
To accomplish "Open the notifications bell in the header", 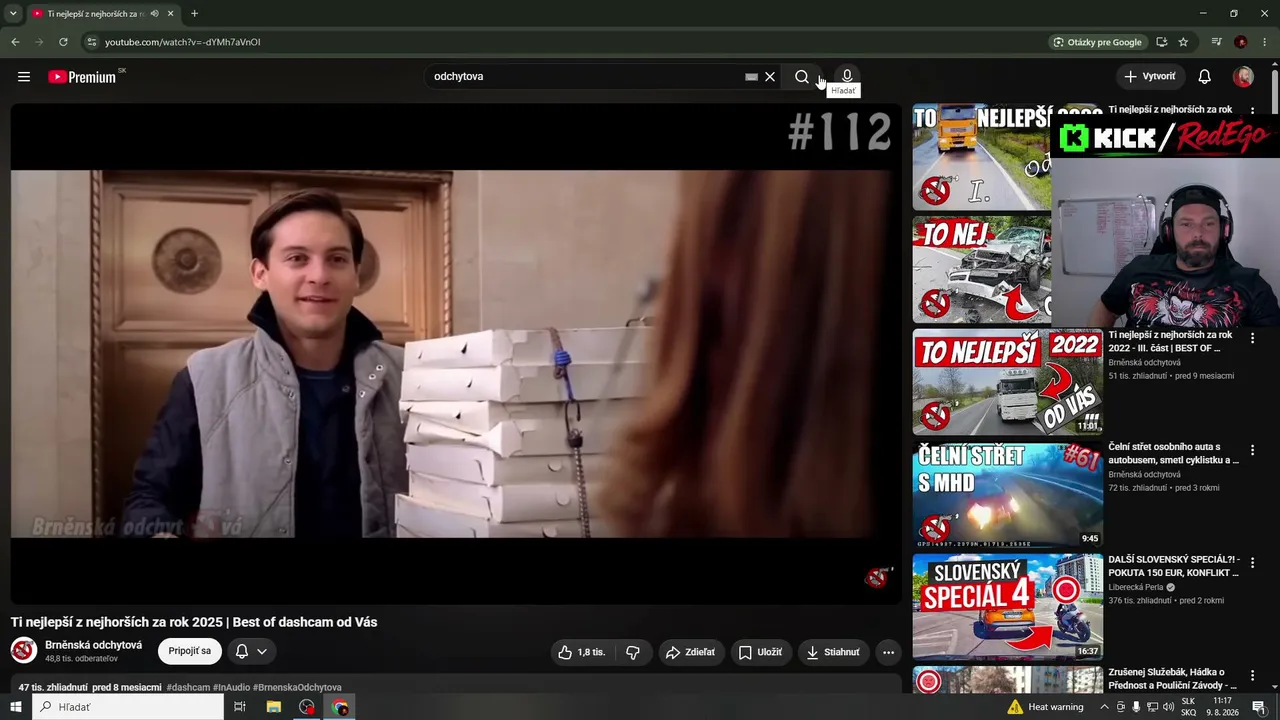I will pyautogui.click(x=1205, y=77).
